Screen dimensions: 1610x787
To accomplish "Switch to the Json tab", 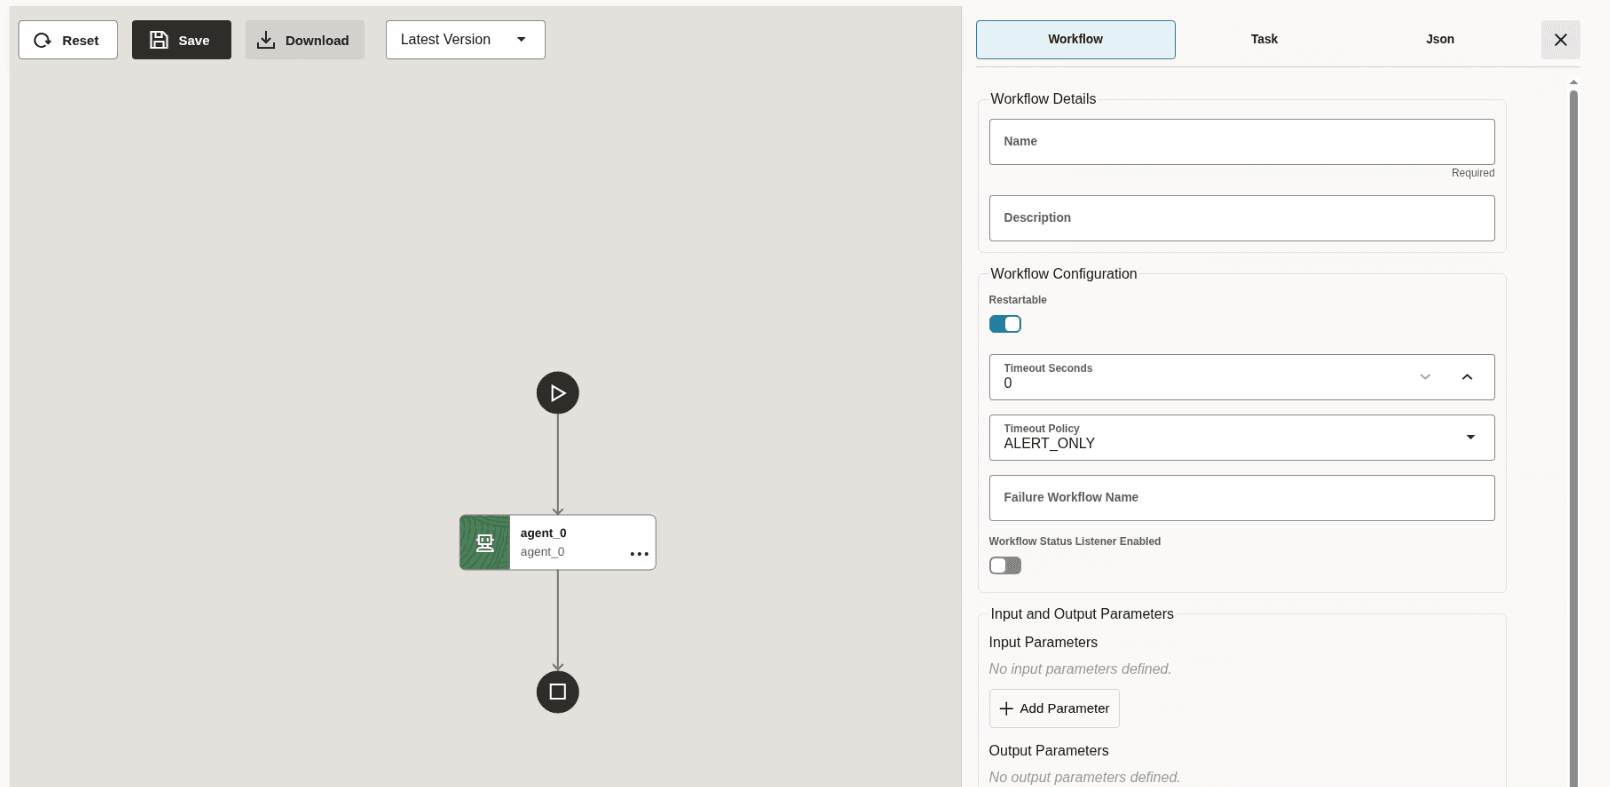I will tap(1440, 39).
